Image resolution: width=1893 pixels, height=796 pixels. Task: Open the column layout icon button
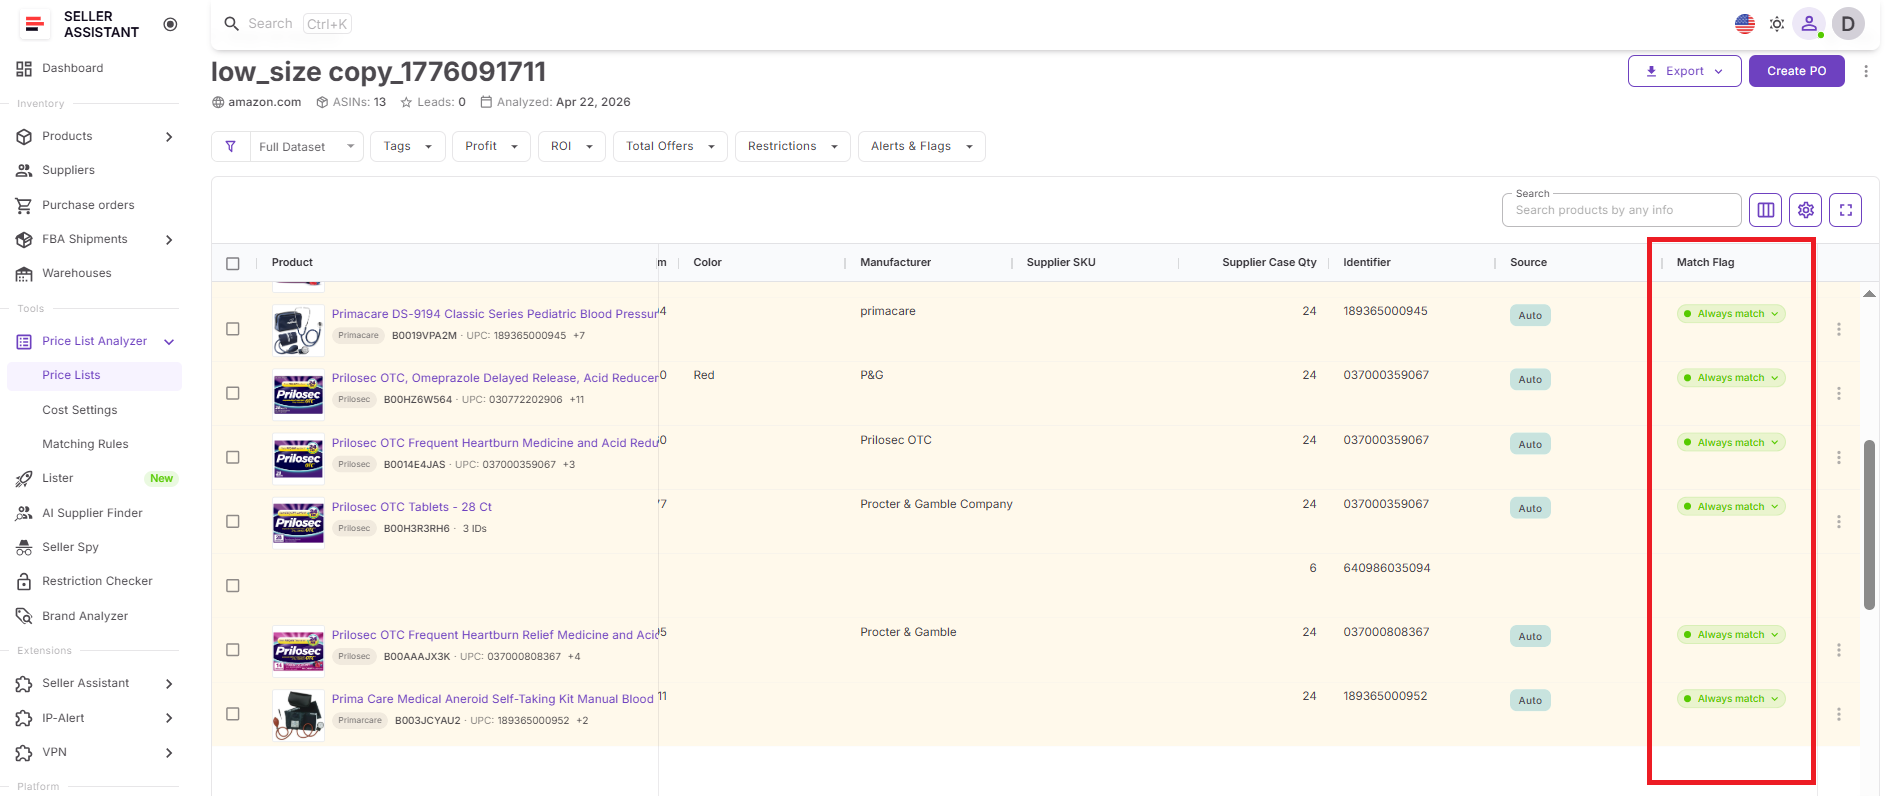1766,210
